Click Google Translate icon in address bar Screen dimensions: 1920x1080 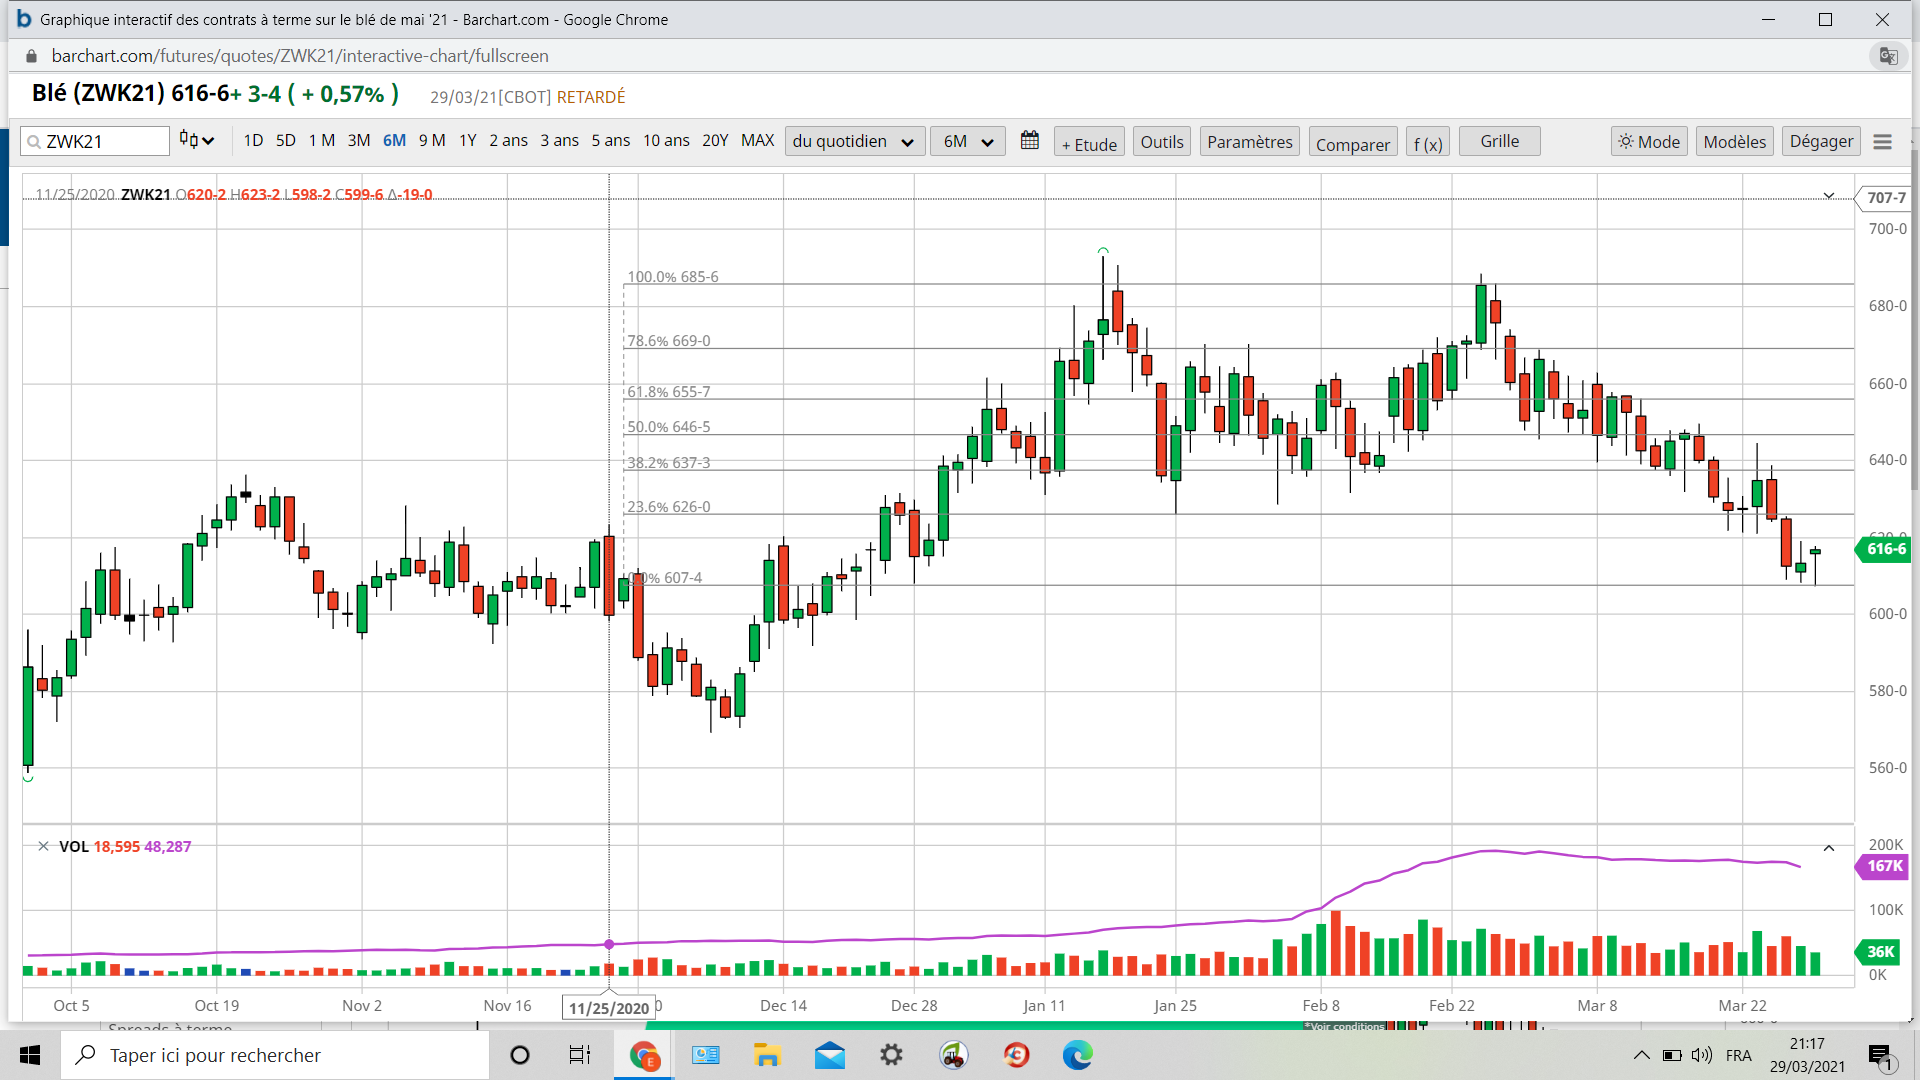pos(1888,56)
